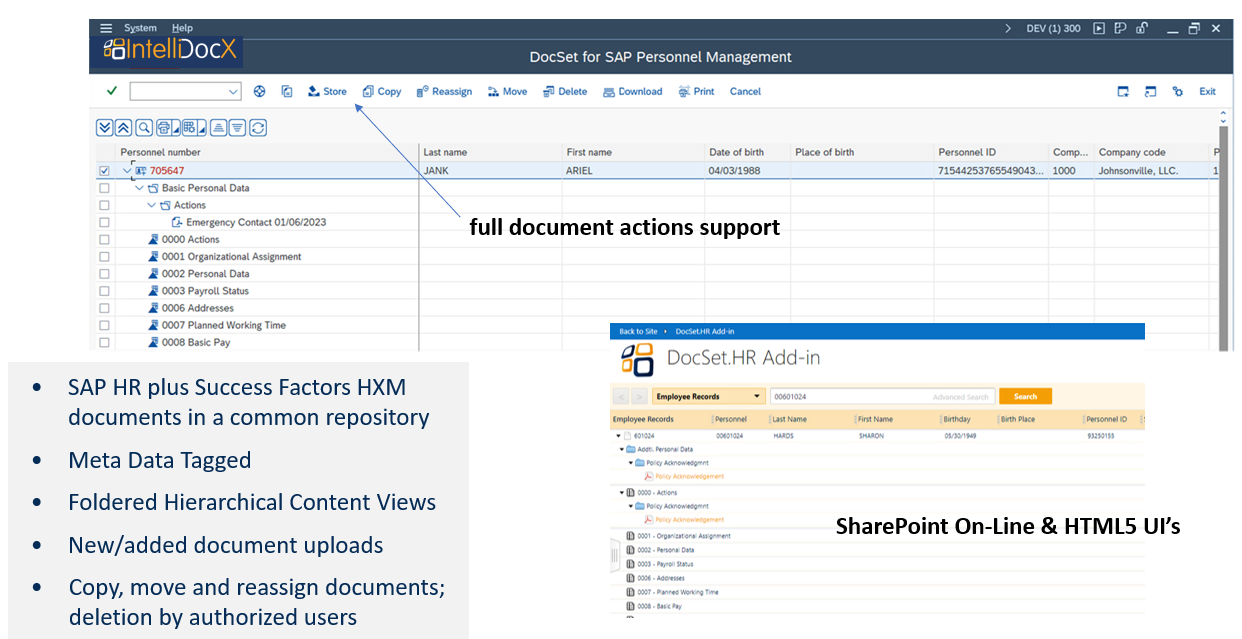Click the Back to Site link
This screenshot has height=639, width=1242.
638,331
